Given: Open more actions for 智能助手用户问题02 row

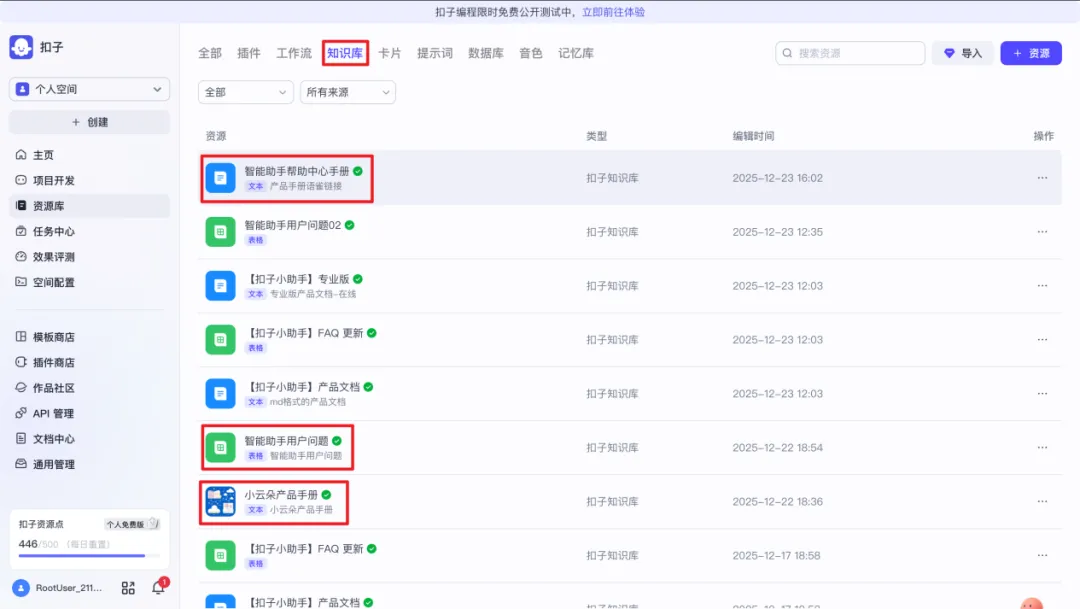Looking at the screenshot, I should (x=1042, y=232).
